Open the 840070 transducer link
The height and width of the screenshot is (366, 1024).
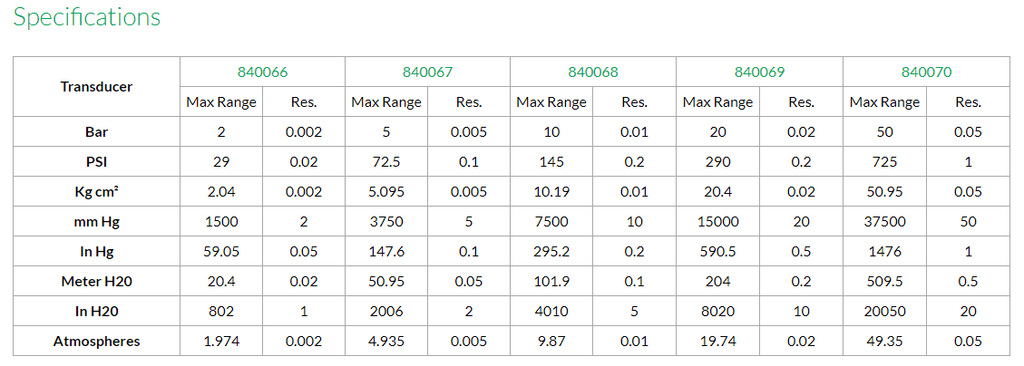point(926,72)
